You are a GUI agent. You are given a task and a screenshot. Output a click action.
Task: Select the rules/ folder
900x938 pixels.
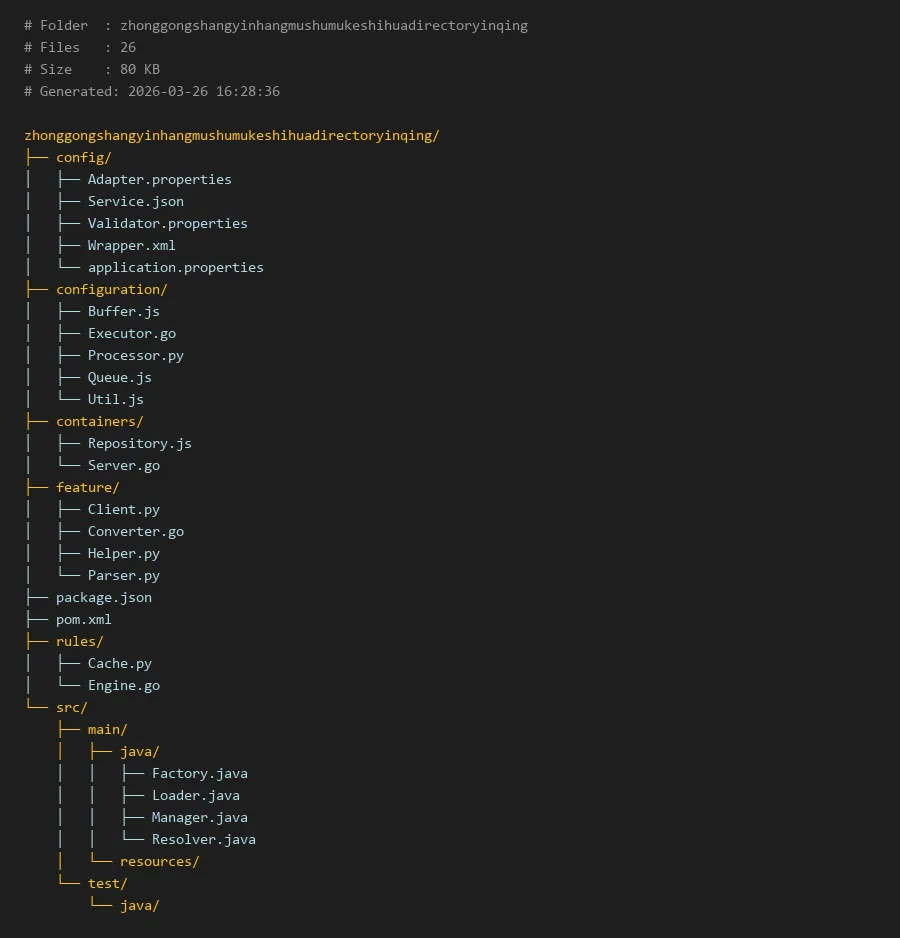[x=79, y=641]
